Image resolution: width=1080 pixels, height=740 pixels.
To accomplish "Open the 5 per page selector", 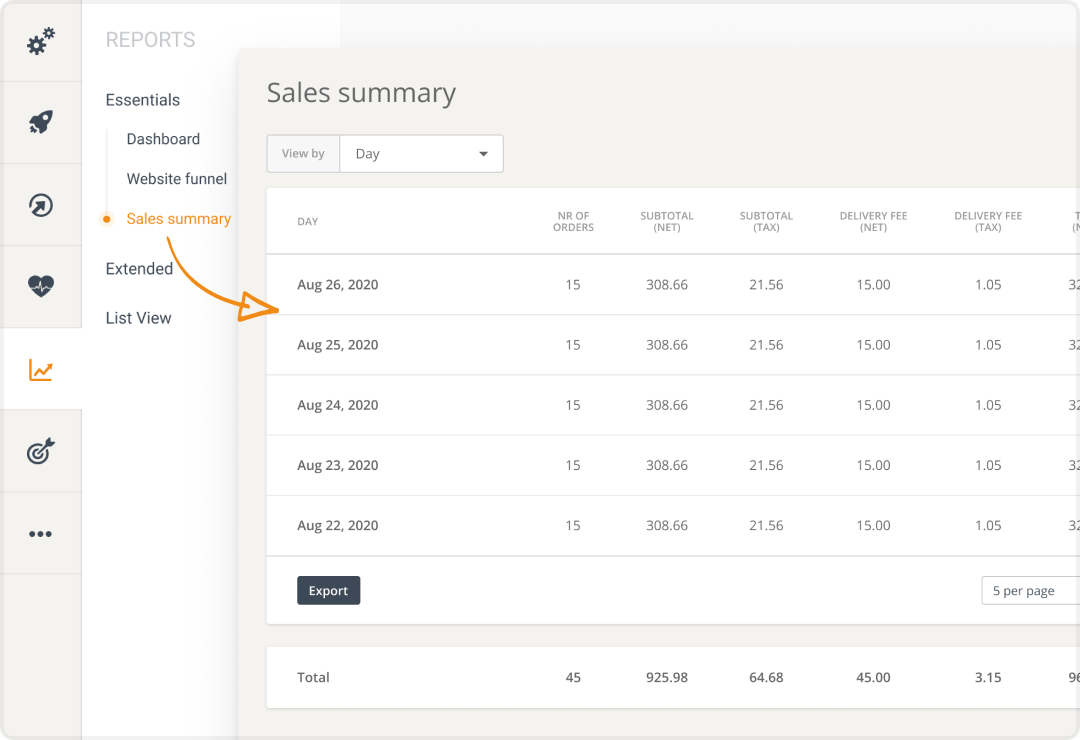I will pos(1028,591).
